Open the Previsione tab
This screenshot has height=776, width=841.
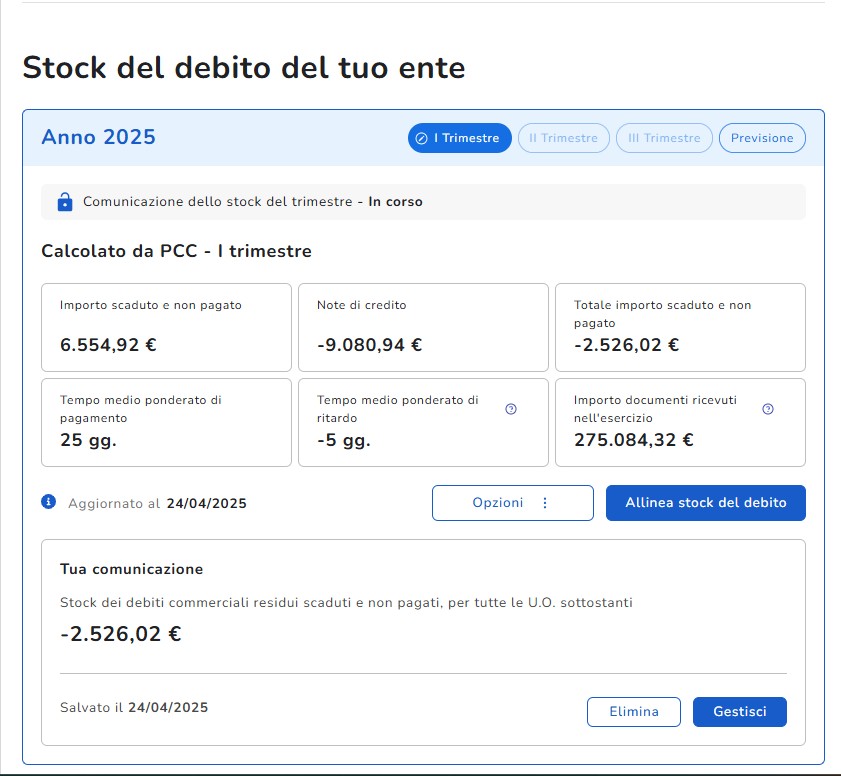click(762, 138)
